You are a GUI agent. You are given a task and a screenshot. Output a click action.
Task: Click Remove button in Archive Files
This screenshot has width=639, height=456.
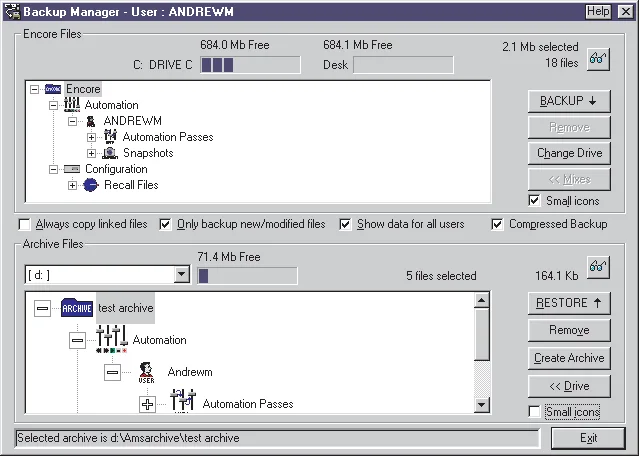click(x=569, y=330)
